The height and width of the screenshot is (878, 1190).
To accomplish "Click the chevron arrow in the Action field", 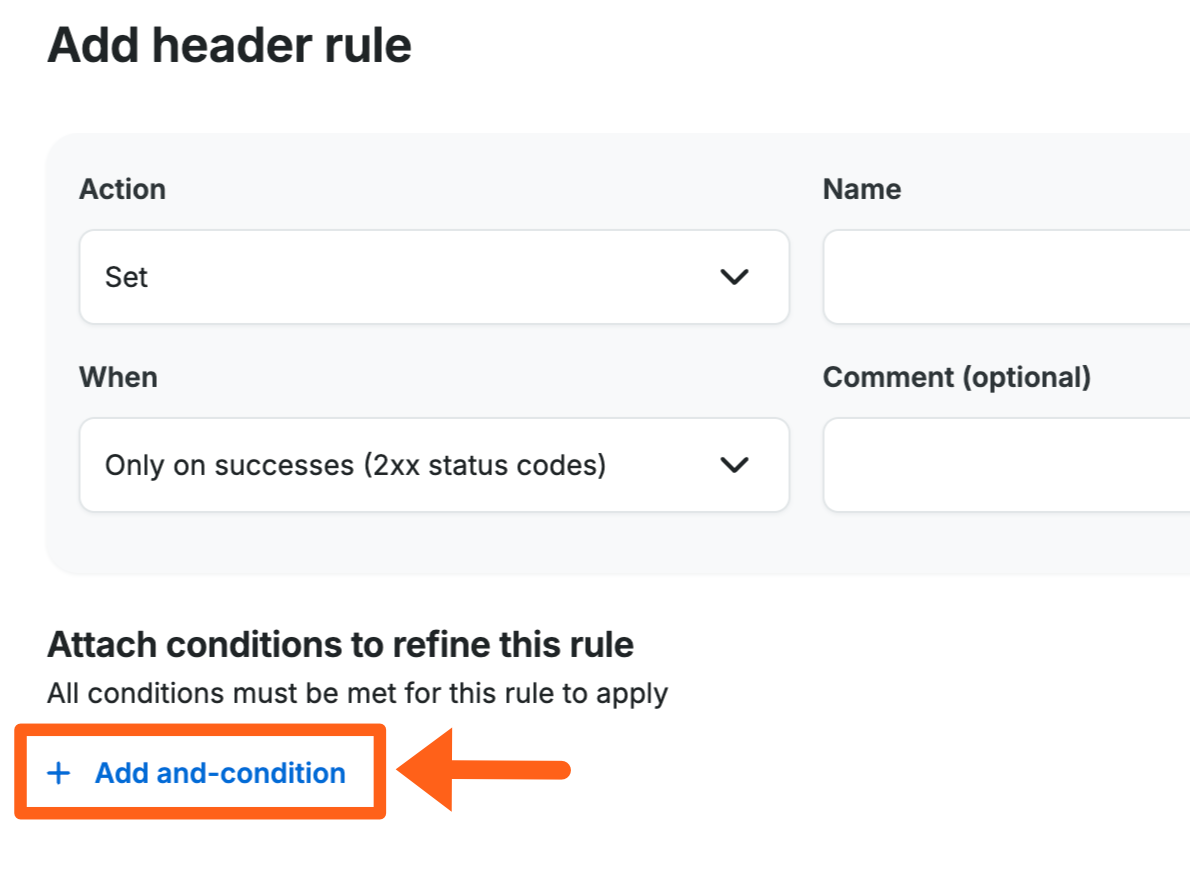I will tap(734, 277).
